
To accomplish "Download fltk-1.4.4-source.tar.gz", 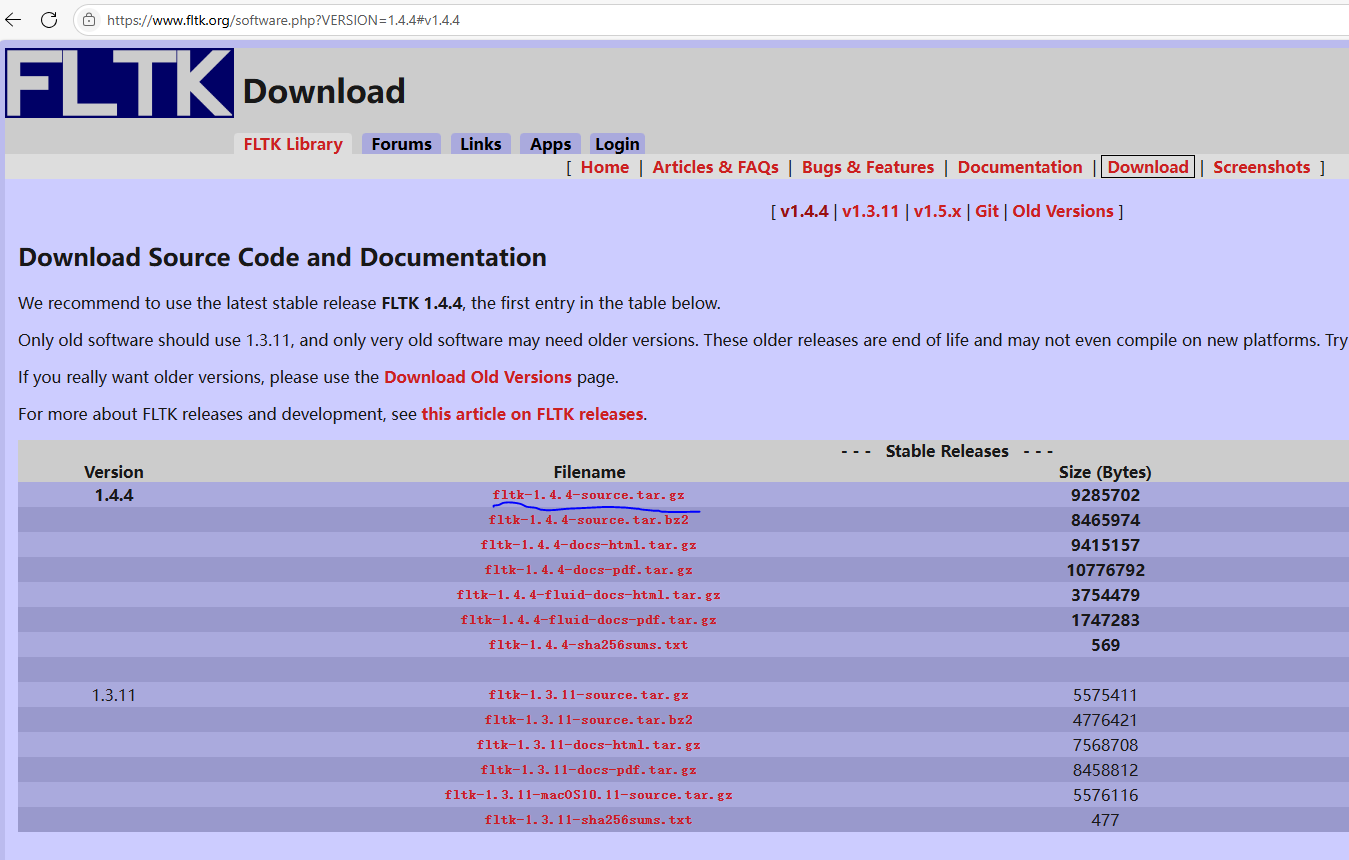I will pos(589,495).
